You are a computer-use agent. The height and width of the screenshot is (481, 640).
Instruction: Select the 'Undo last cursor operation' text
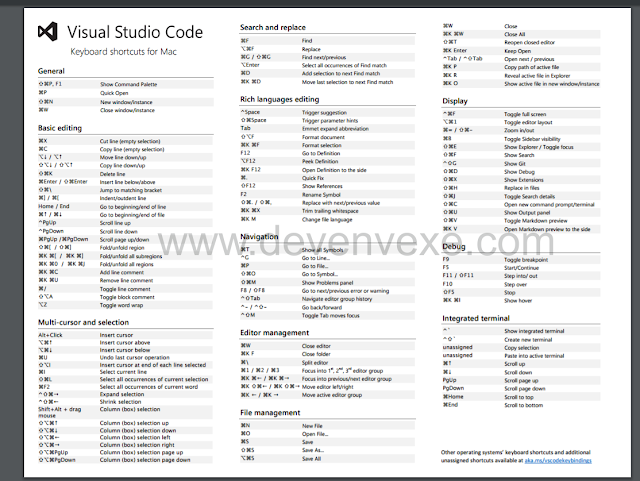134,357
